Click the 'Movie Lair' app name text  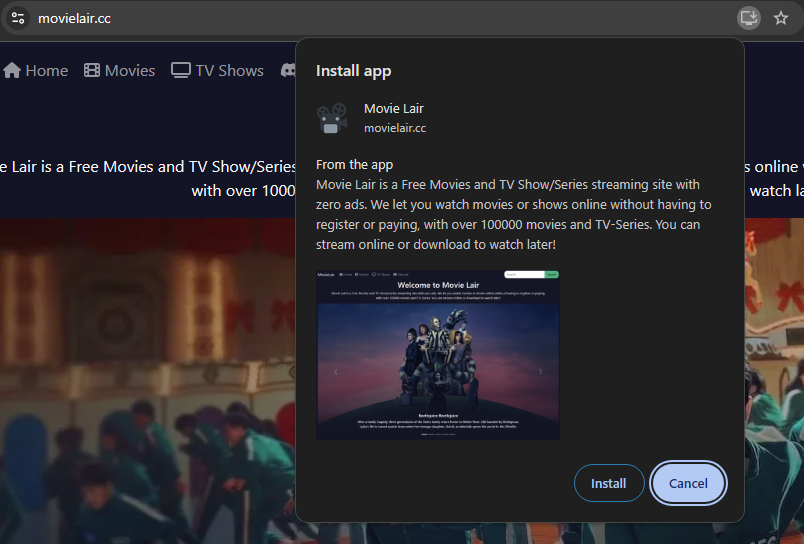click(x=394, y=109)
